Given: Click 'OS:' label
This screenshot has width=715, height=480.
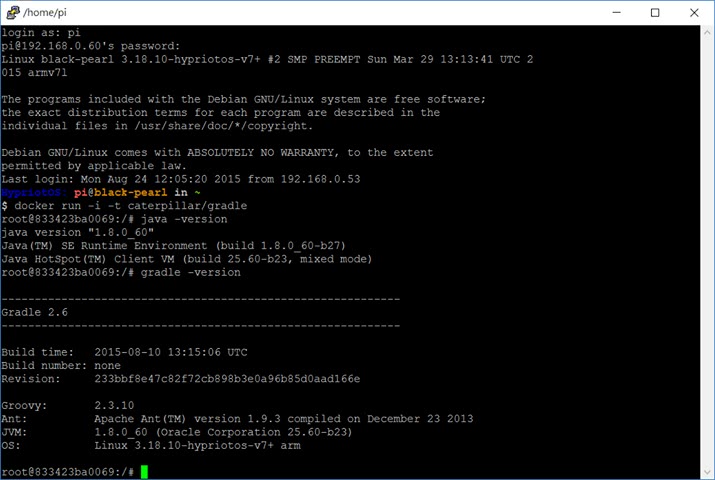Looking at the screenshot, I should coord(11,445).
